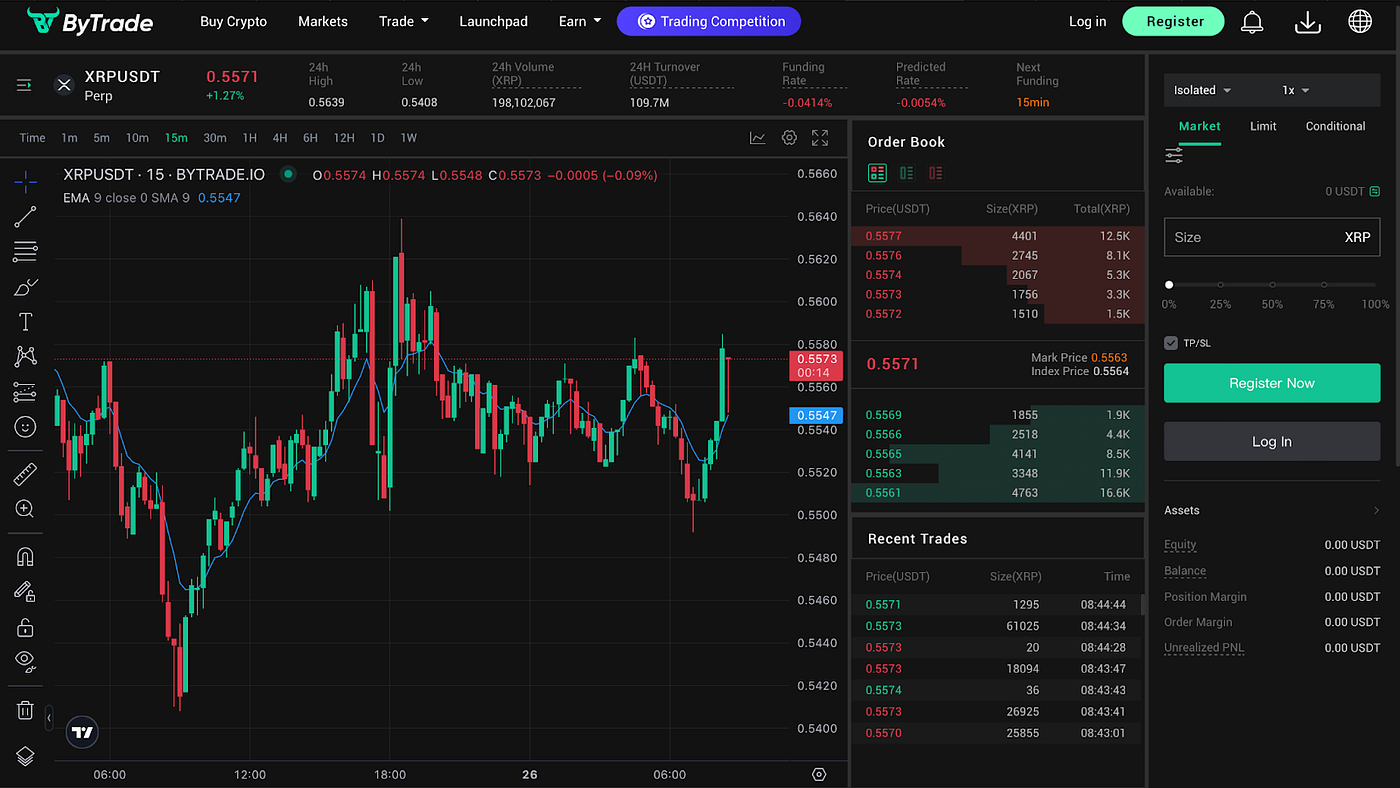The image size is (1400, 788).
Task: Select the Crosshair cursor tool
Action: click(x=24, y=182)
